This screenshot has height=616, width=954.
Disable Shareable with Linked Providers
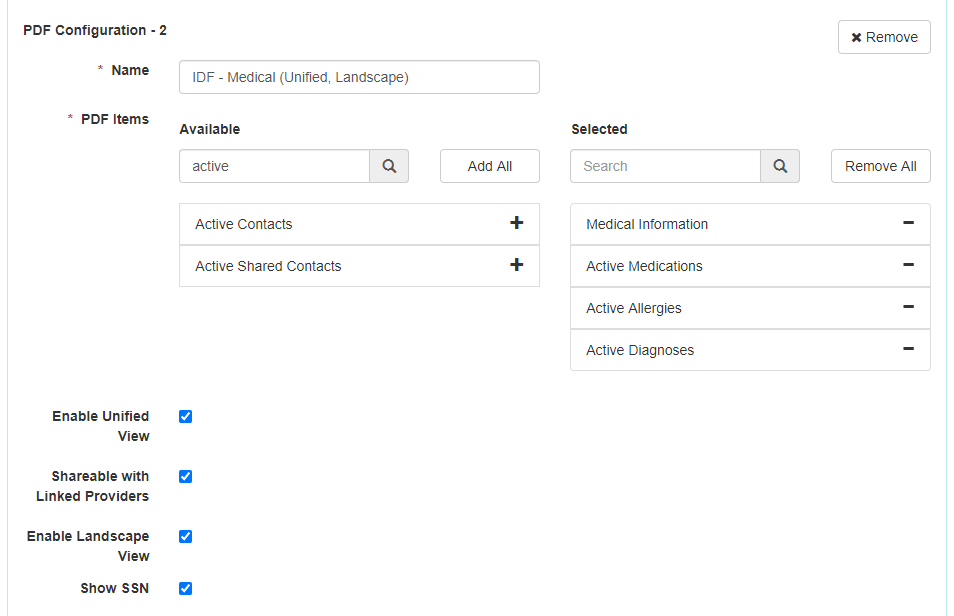pyautogui.click(x=185, y=476)
